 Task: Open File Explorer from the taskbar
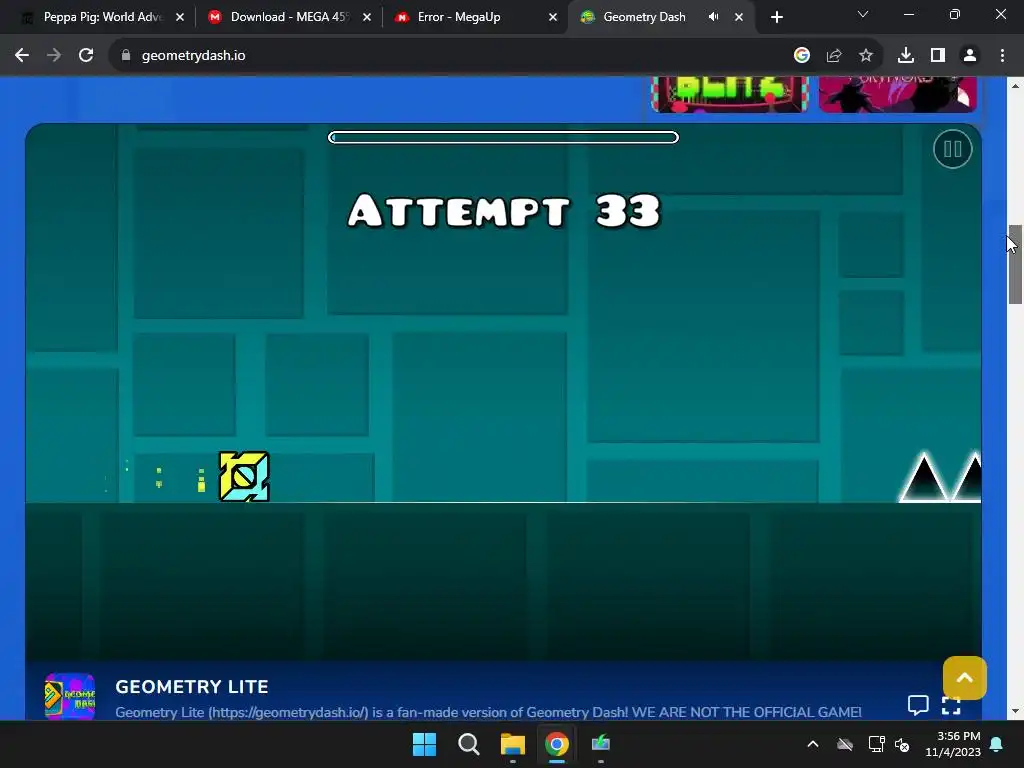coord(513,744)
